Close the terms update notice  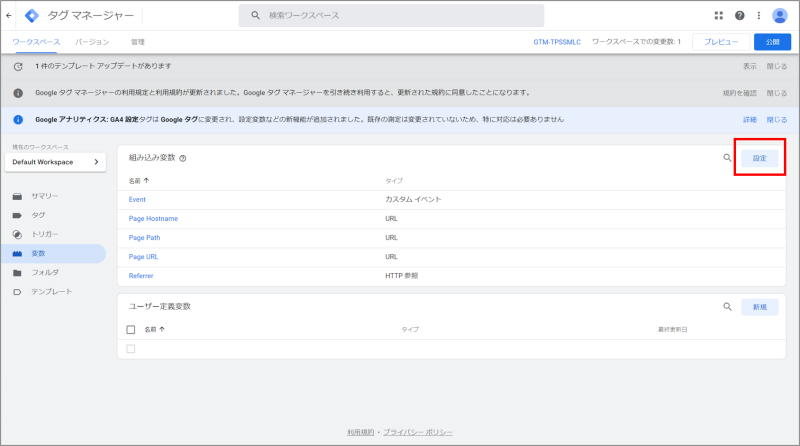click(x=777, y=93)
